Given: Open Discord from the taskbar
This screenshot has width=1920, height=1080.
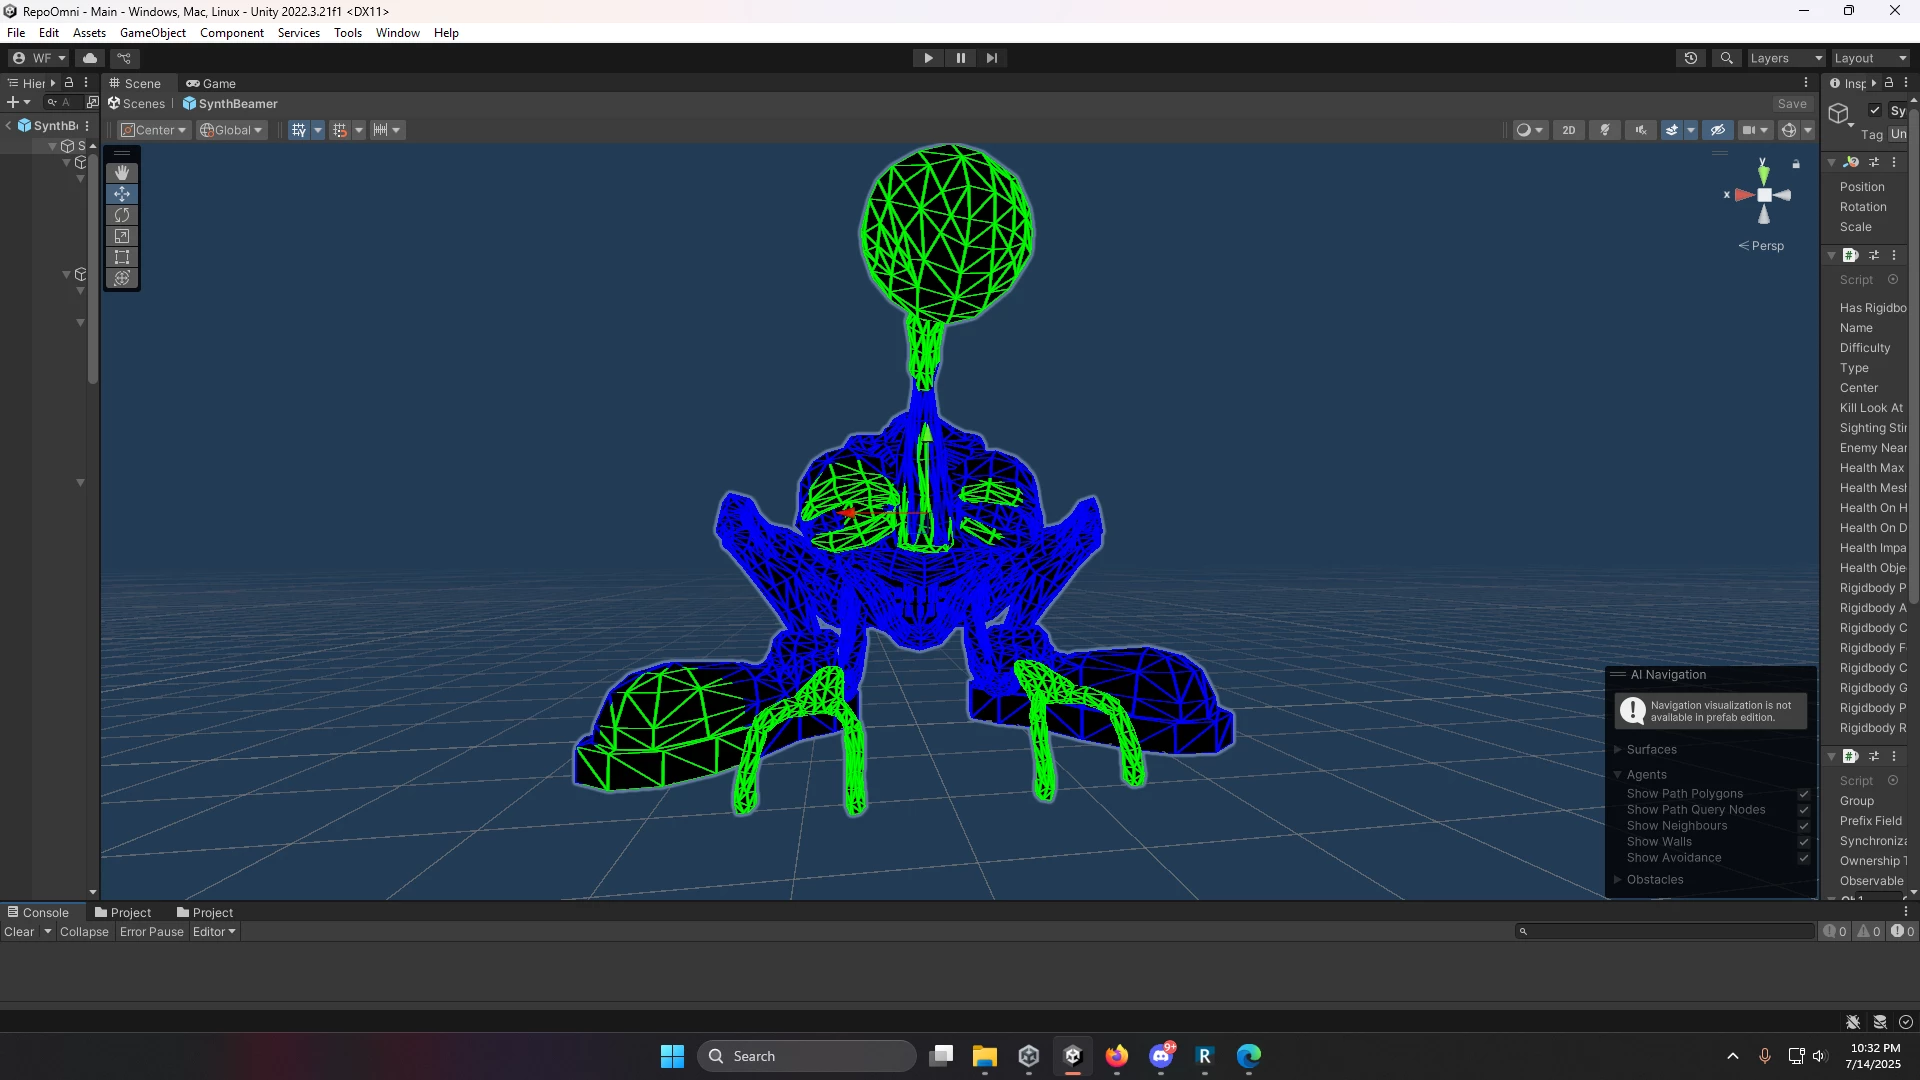Looking at the screenshot, I should (1161, 1056).
